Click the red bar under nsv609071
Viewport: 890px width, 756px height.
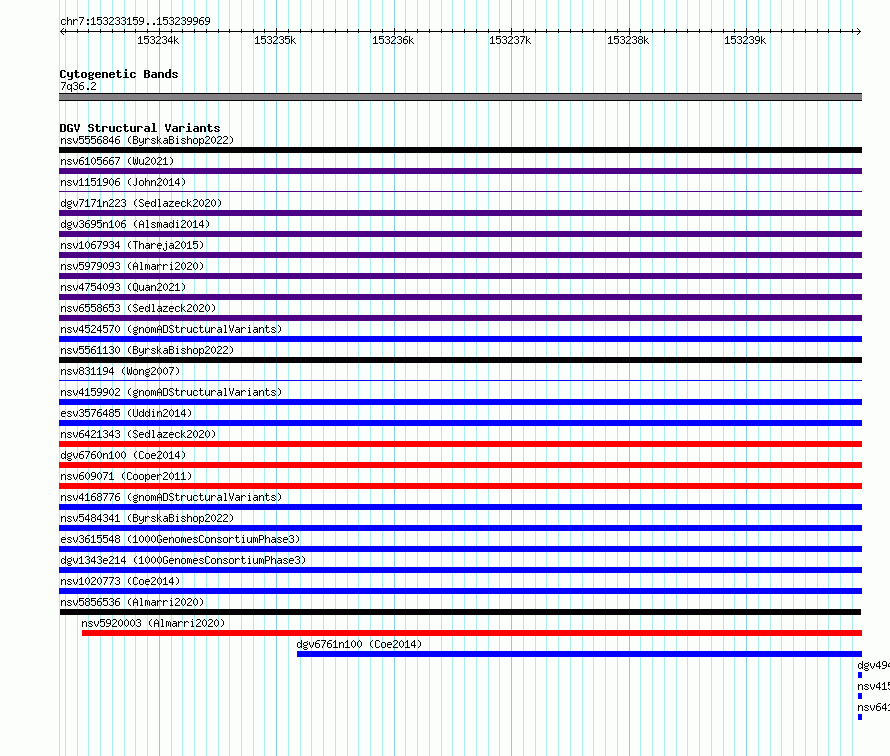pyautogui.click(x=460, y=486)
